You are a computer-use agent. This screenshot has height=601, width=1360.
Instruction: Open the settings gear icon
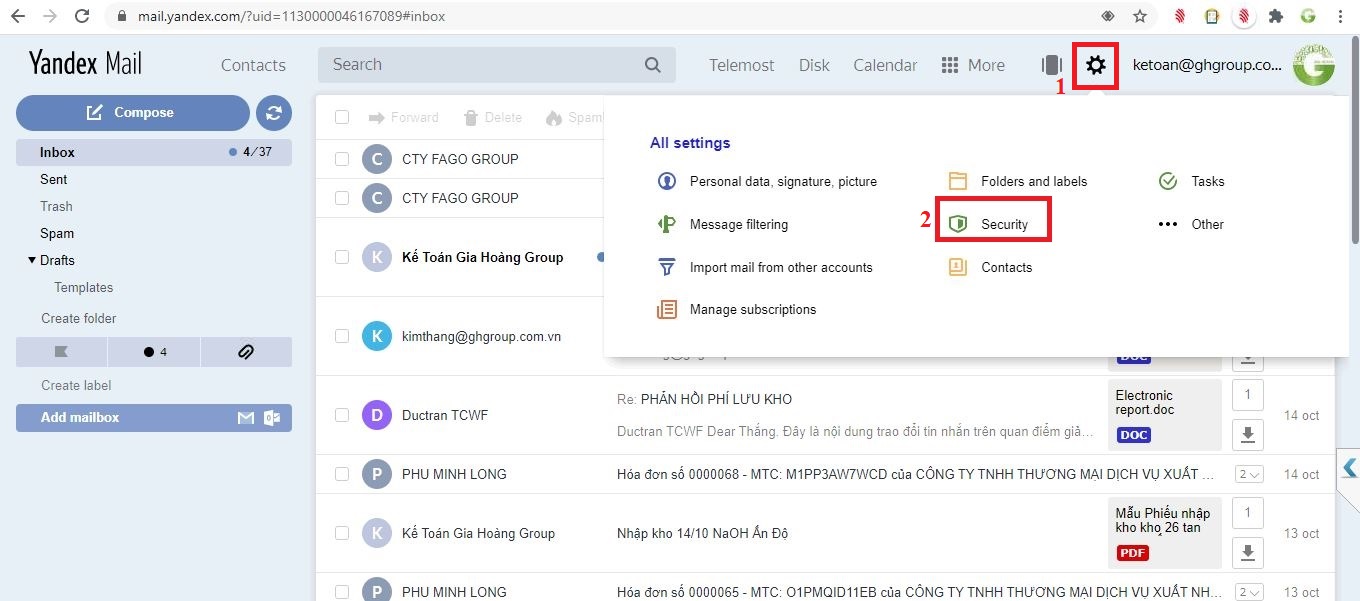pyautogui.click(x=1096, y=65)
